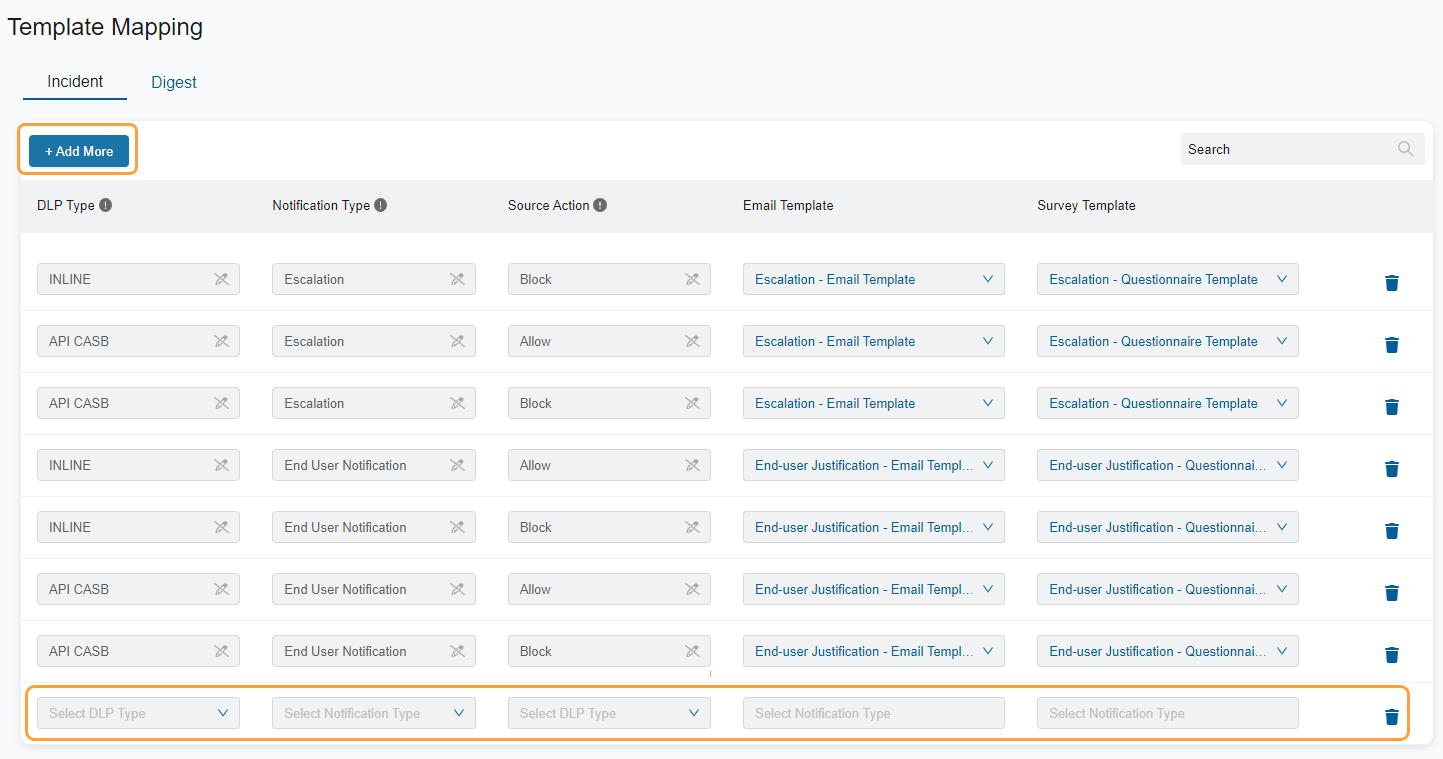Delete the API CASB Escalation Allow row
Screen dimensions: 1443x759
(x=1391, y=345)
